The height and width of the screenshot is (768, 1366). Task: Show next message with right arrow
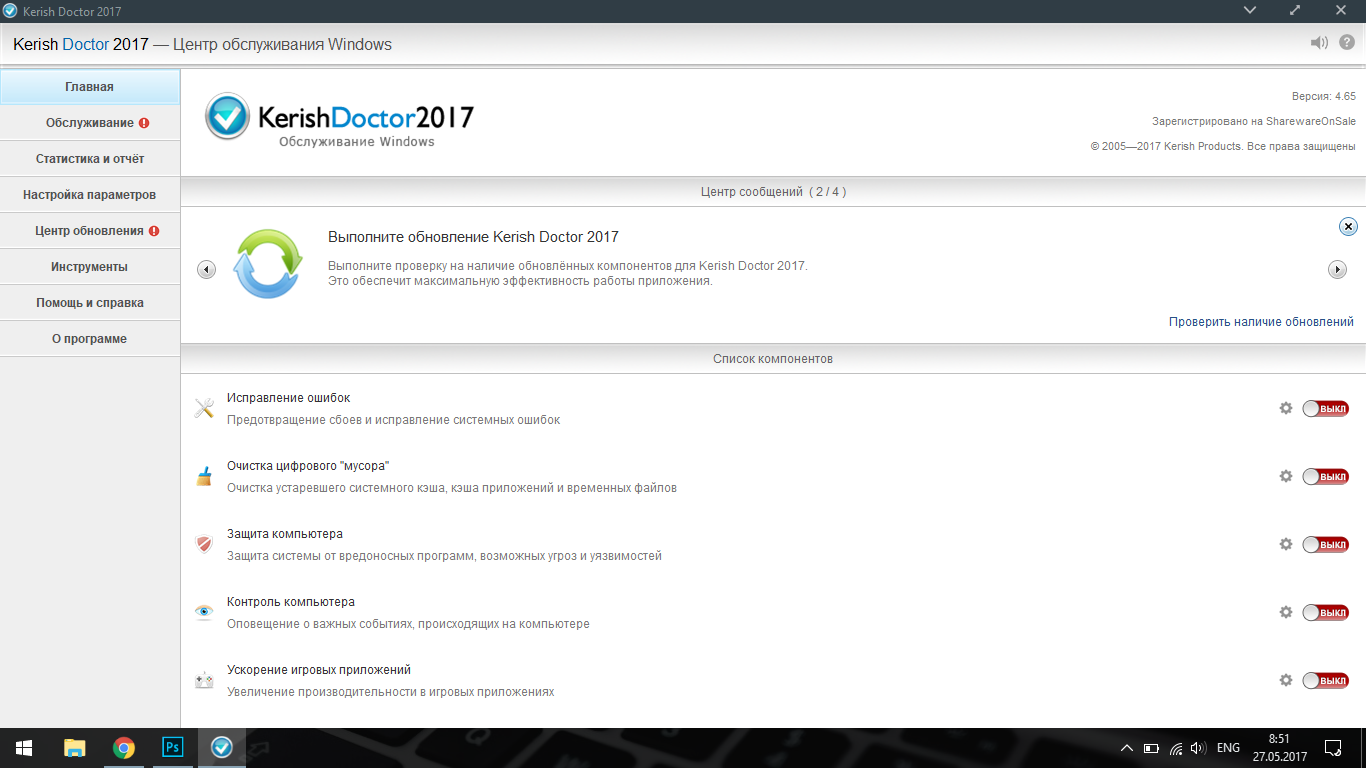pyautogui.click(x=1337, y=269)
